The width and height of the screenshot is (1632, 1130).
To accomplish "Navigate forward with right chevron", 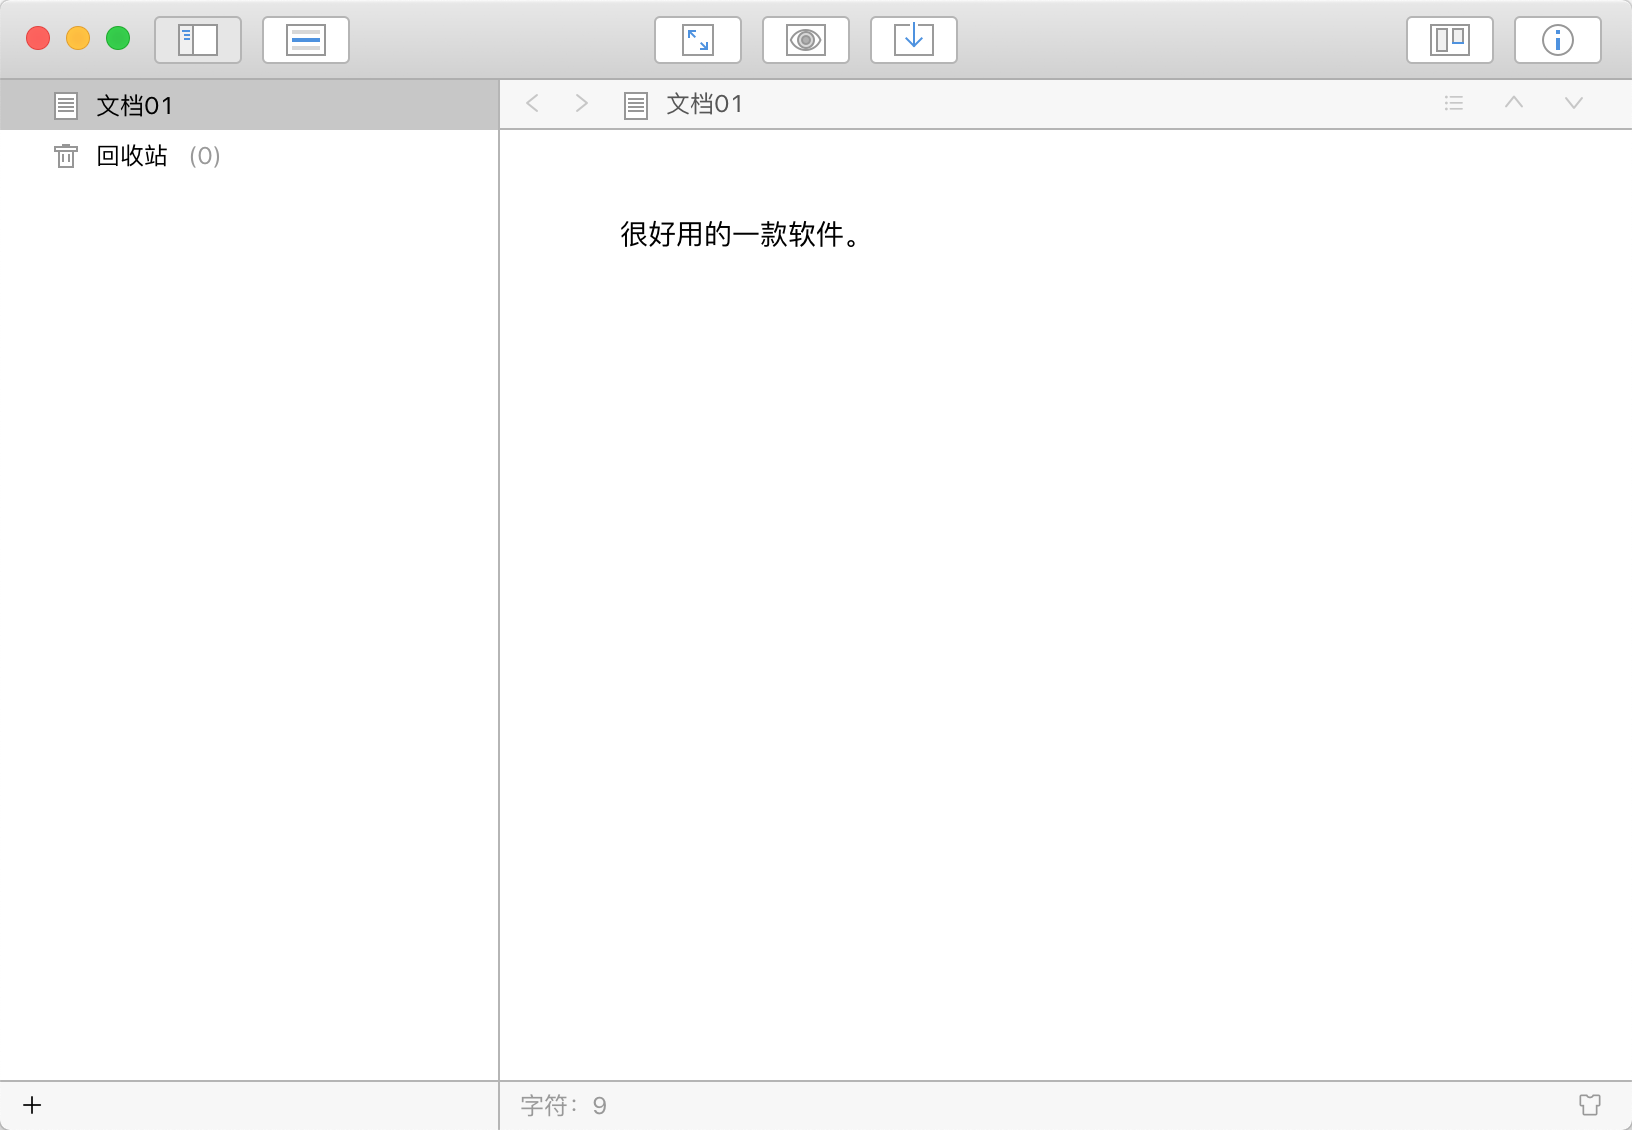I will pos(581,103).
